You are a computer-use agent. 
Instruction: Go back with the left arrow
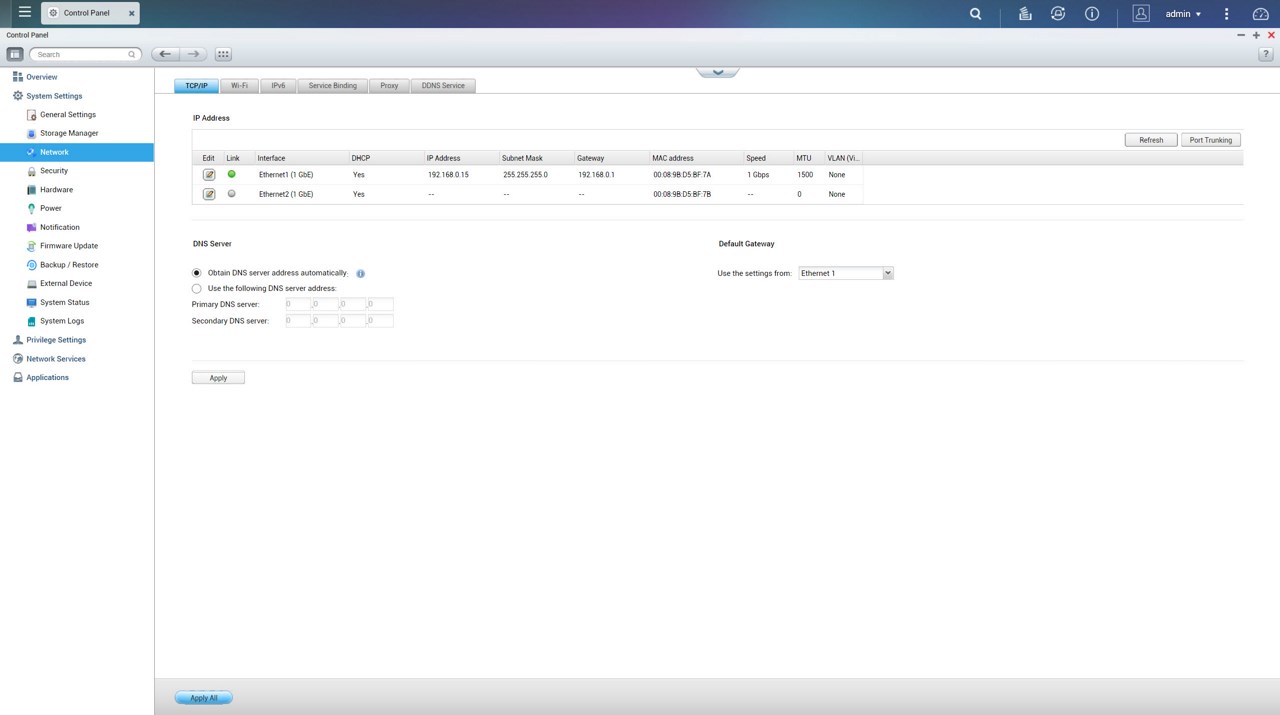[166, 54]
